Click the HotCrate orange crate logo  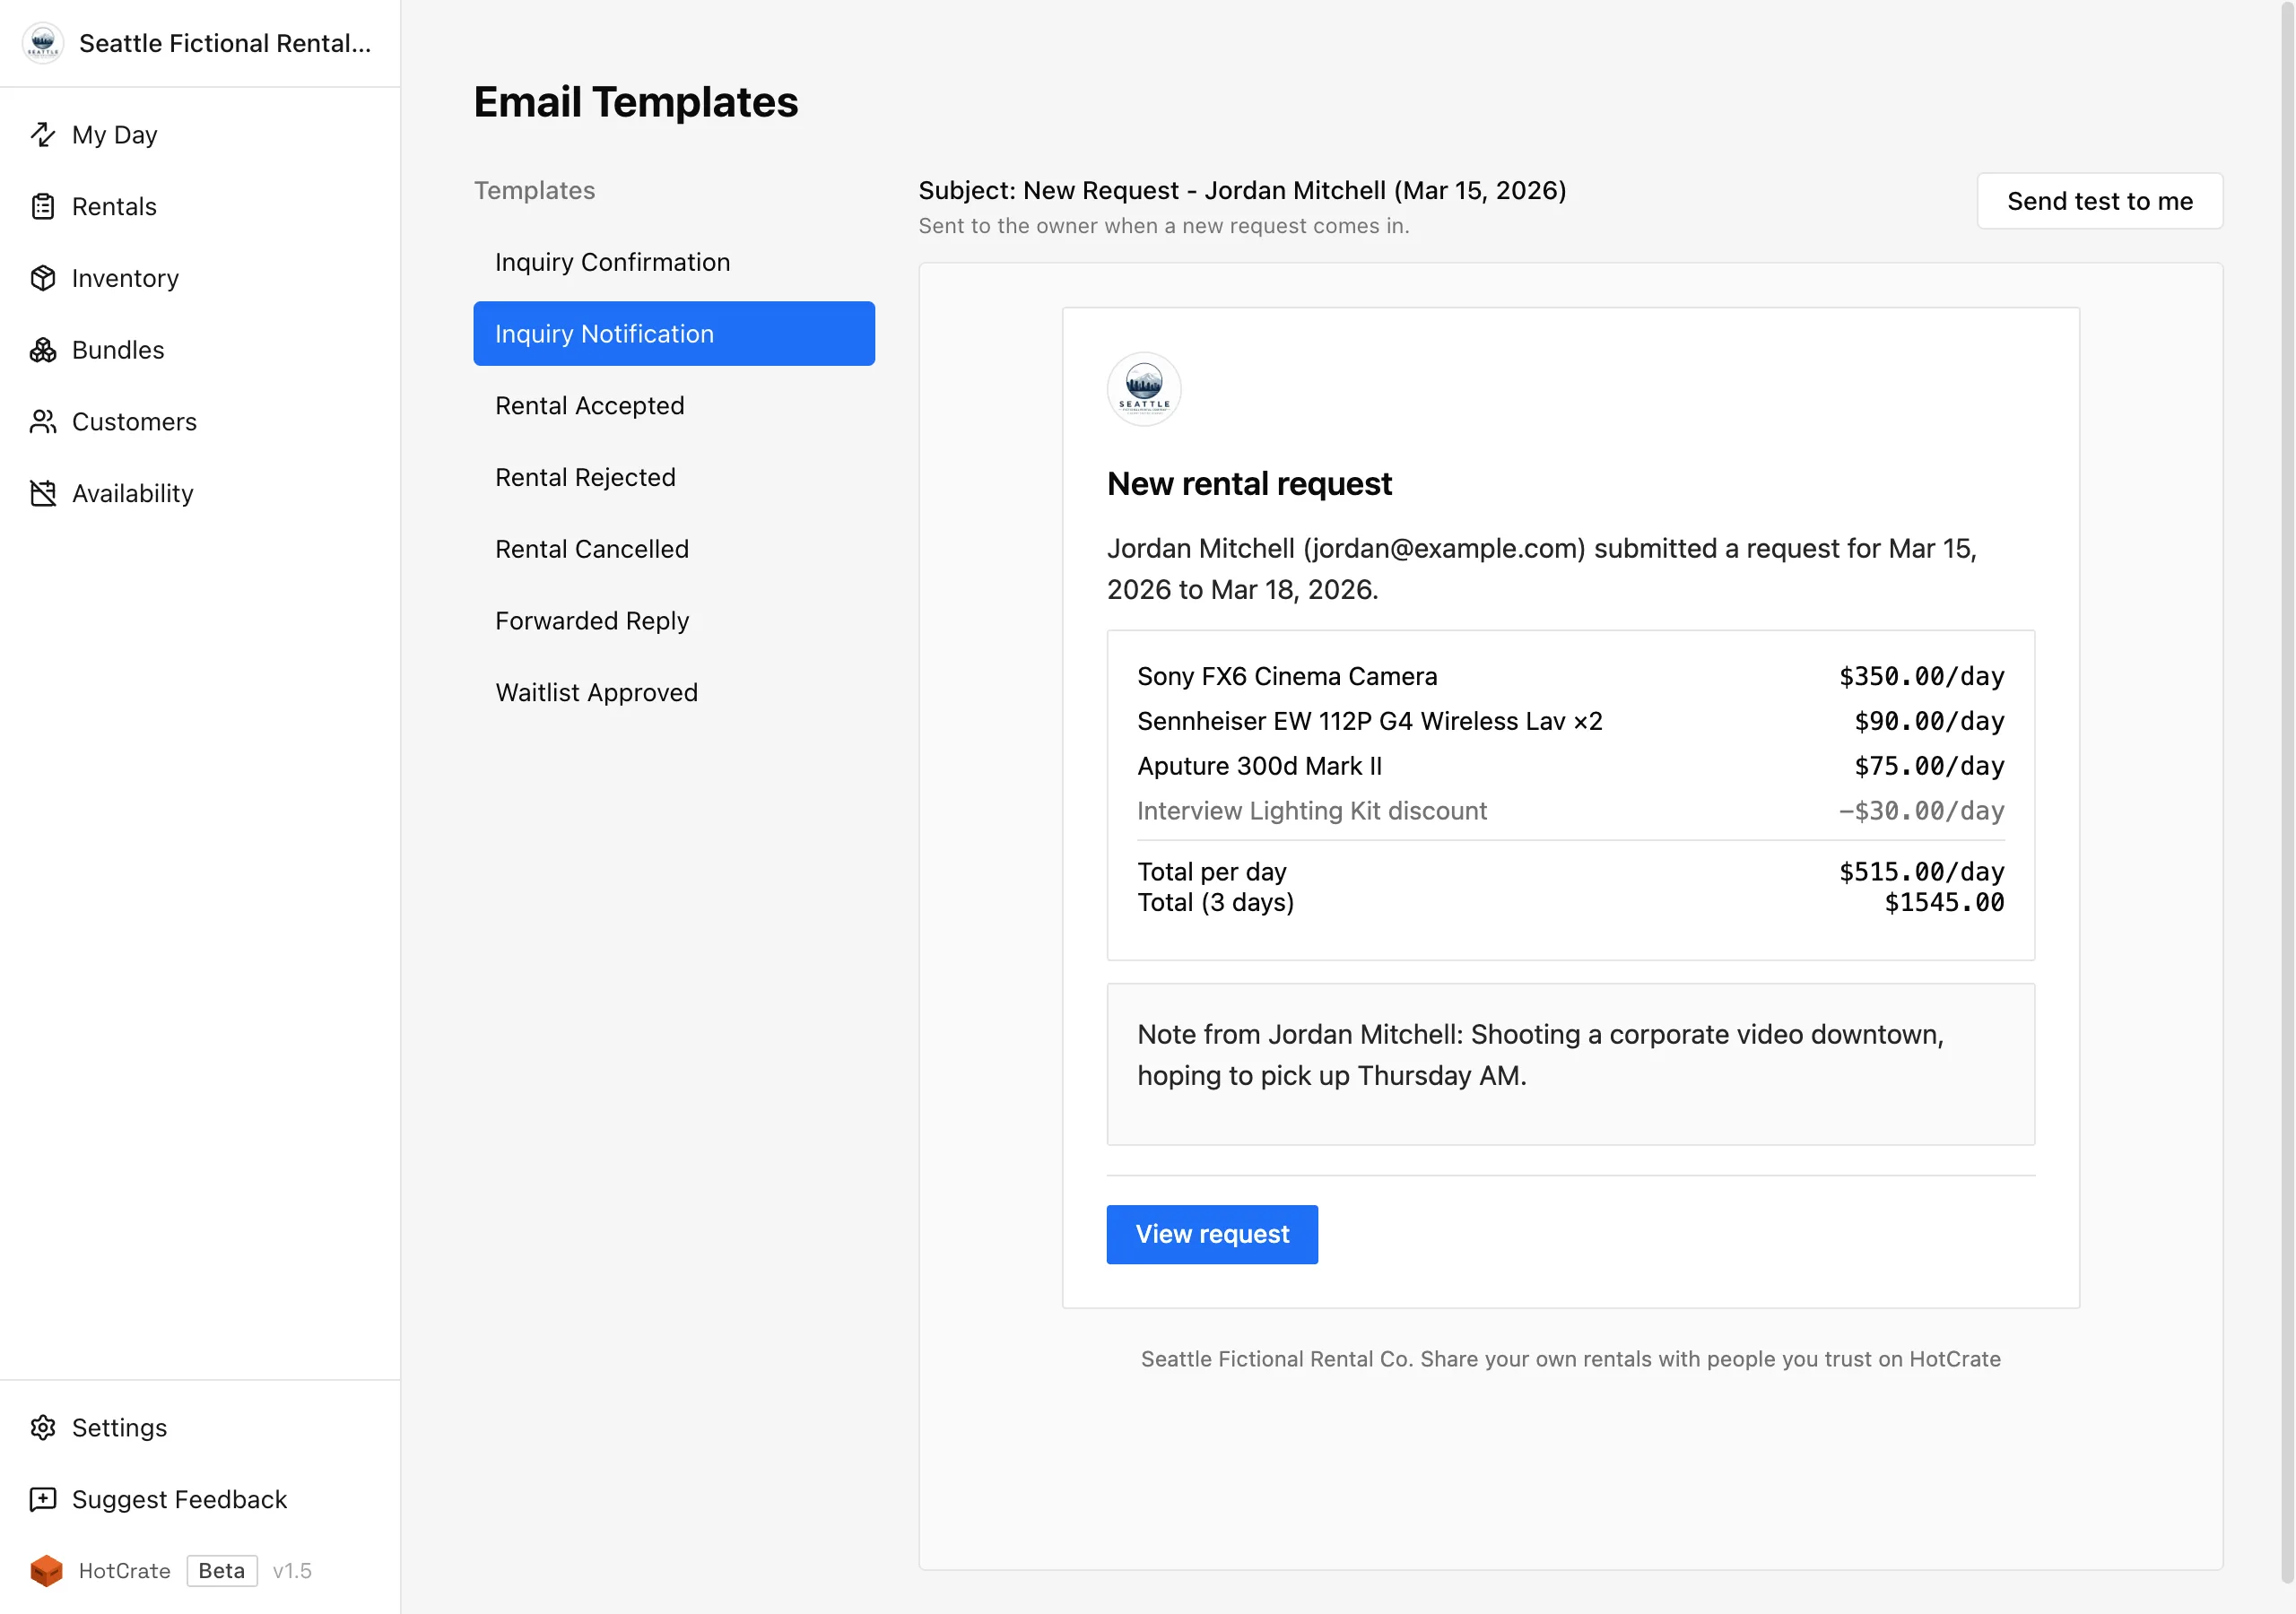point(46,1571)
